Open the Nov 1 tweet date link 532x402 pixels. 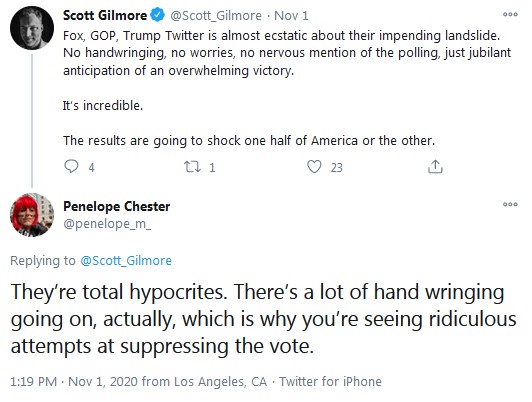coord(291,16)
